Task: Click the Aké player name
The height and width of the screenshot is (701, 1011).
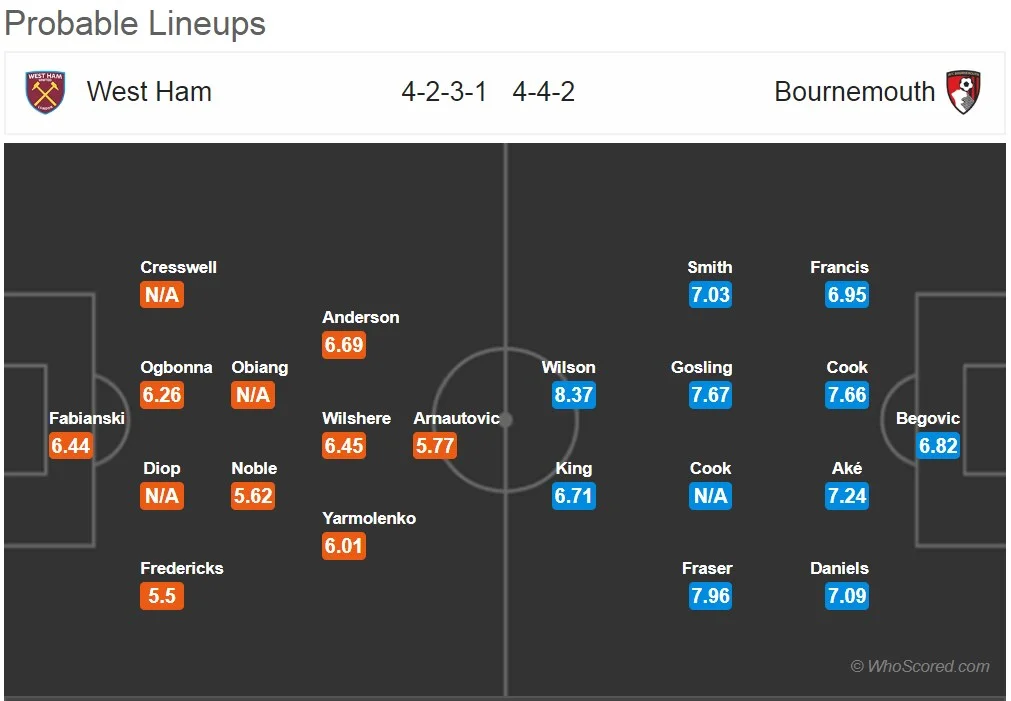Action: click(x=846, y=469)
